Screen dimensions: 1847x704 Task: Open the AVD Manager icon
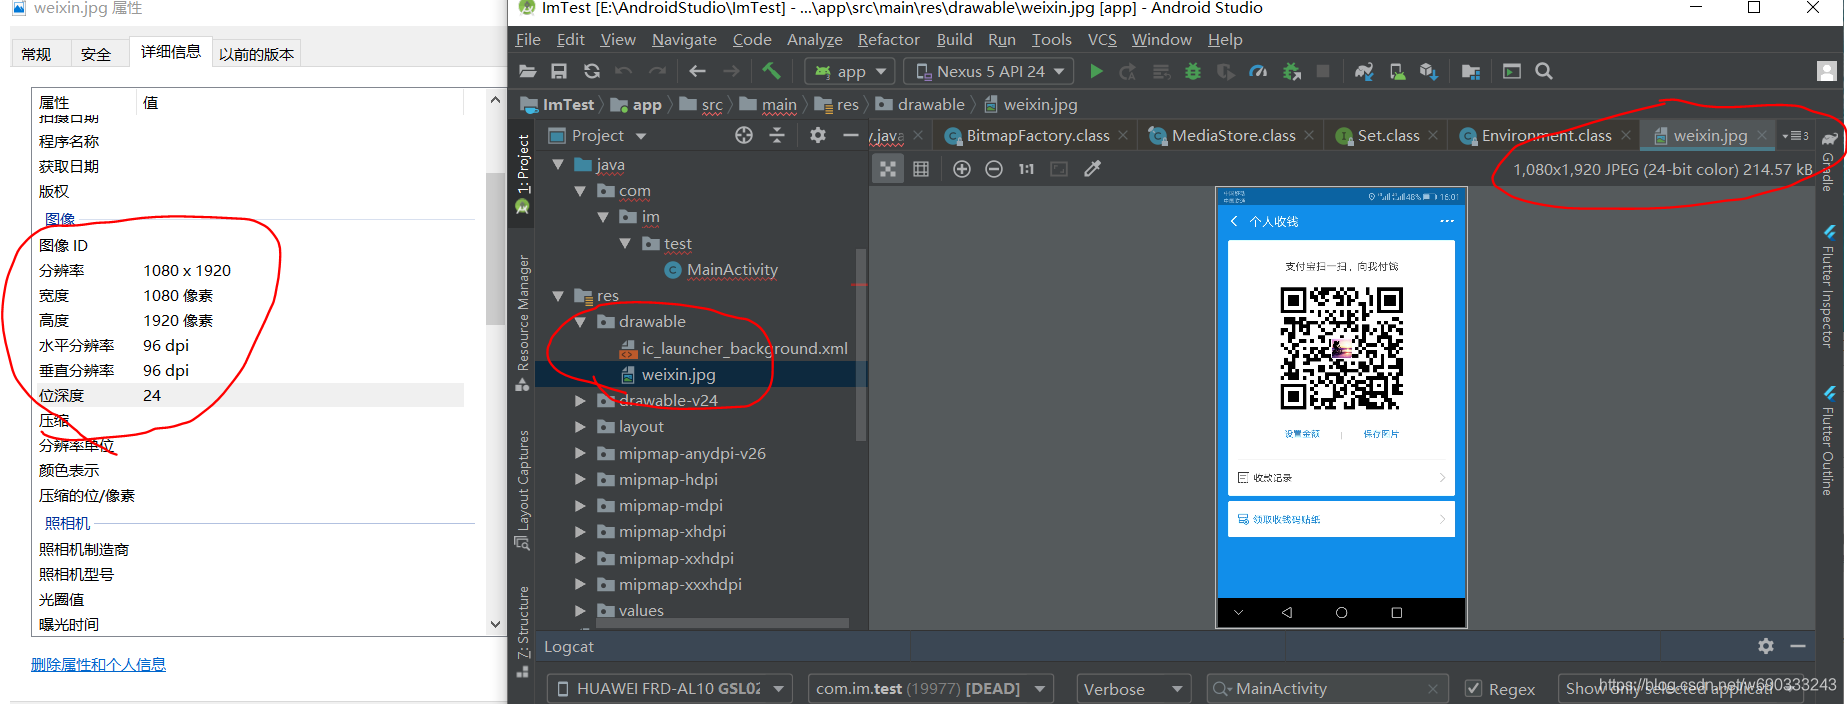click(1397, 71)
